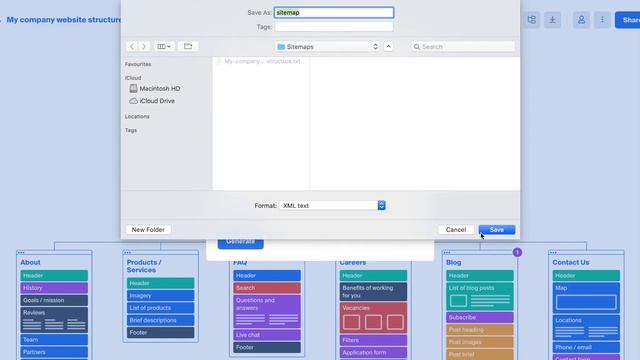Click the New Folder button
This screenshot has height=360, width=640.
click(148, 230)
